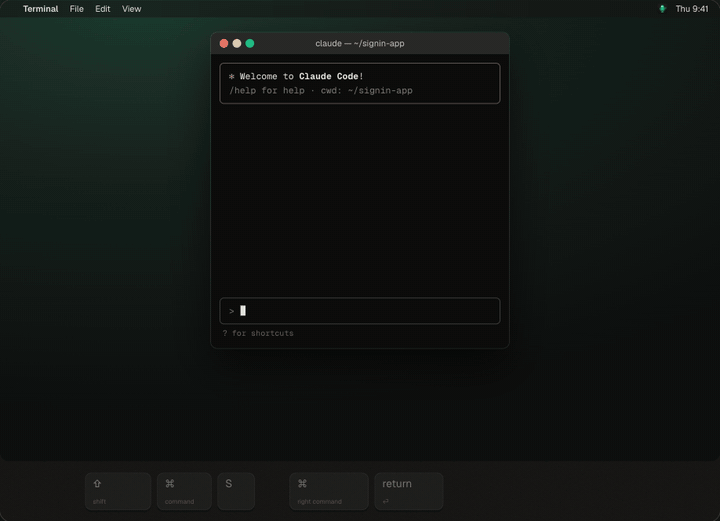The height and width of the screenshot is (521, 720).
Task: Close the claude terminal window
Action: click(x=224, y=43)
